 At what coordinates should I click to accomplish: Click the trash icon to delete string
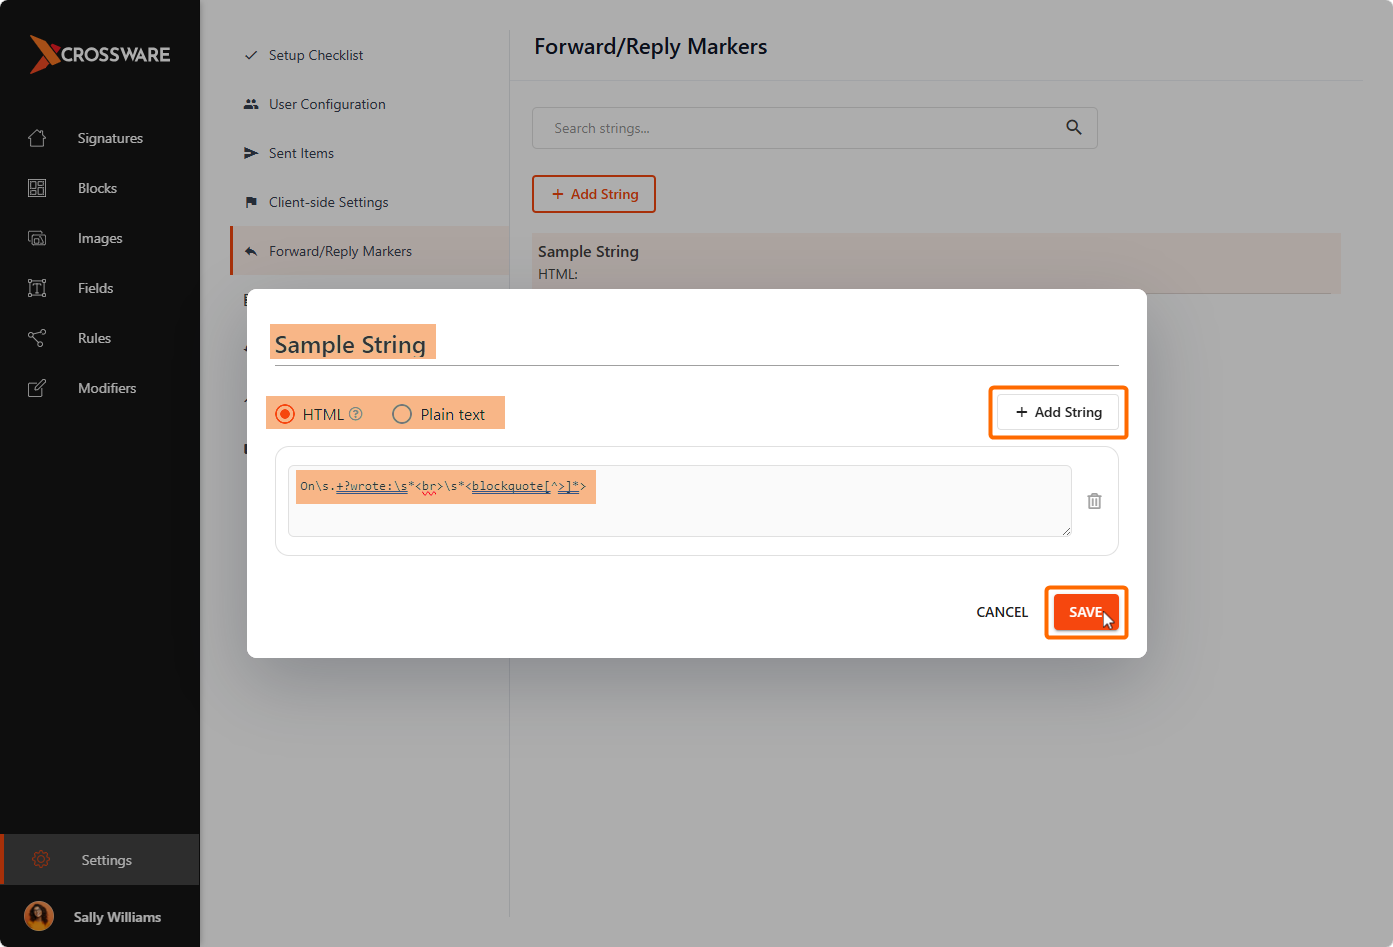point(1094,501)
